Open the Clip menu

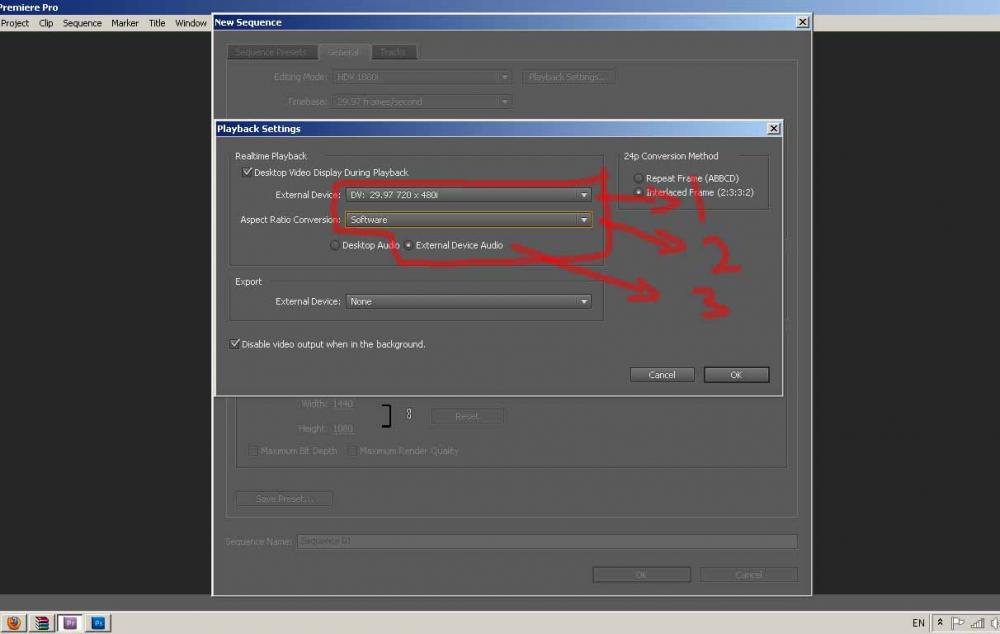click(x=46, y=23)
